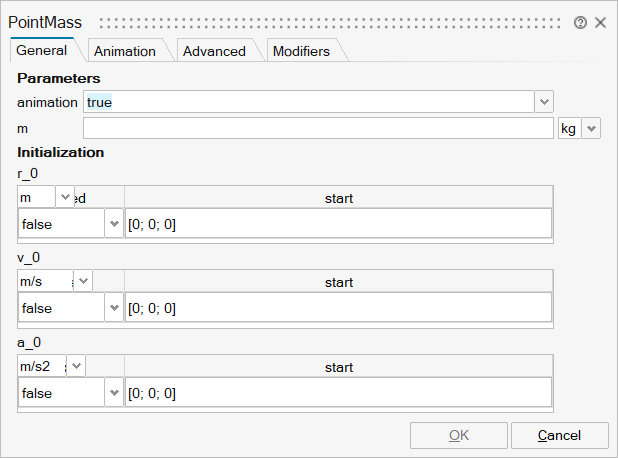Click the r_0 start column header
This screenshot has height=458, width=618.
338,198
